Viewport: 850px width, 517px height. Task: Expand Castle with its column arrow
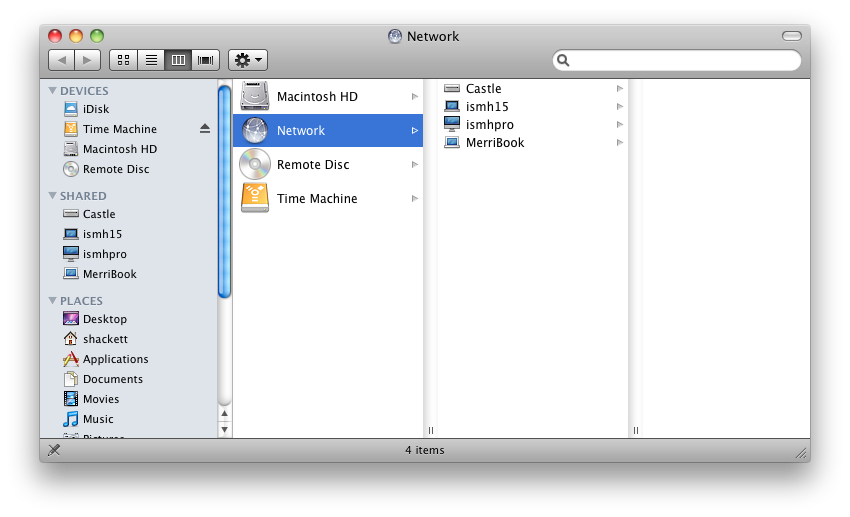(x=620, y=88)
